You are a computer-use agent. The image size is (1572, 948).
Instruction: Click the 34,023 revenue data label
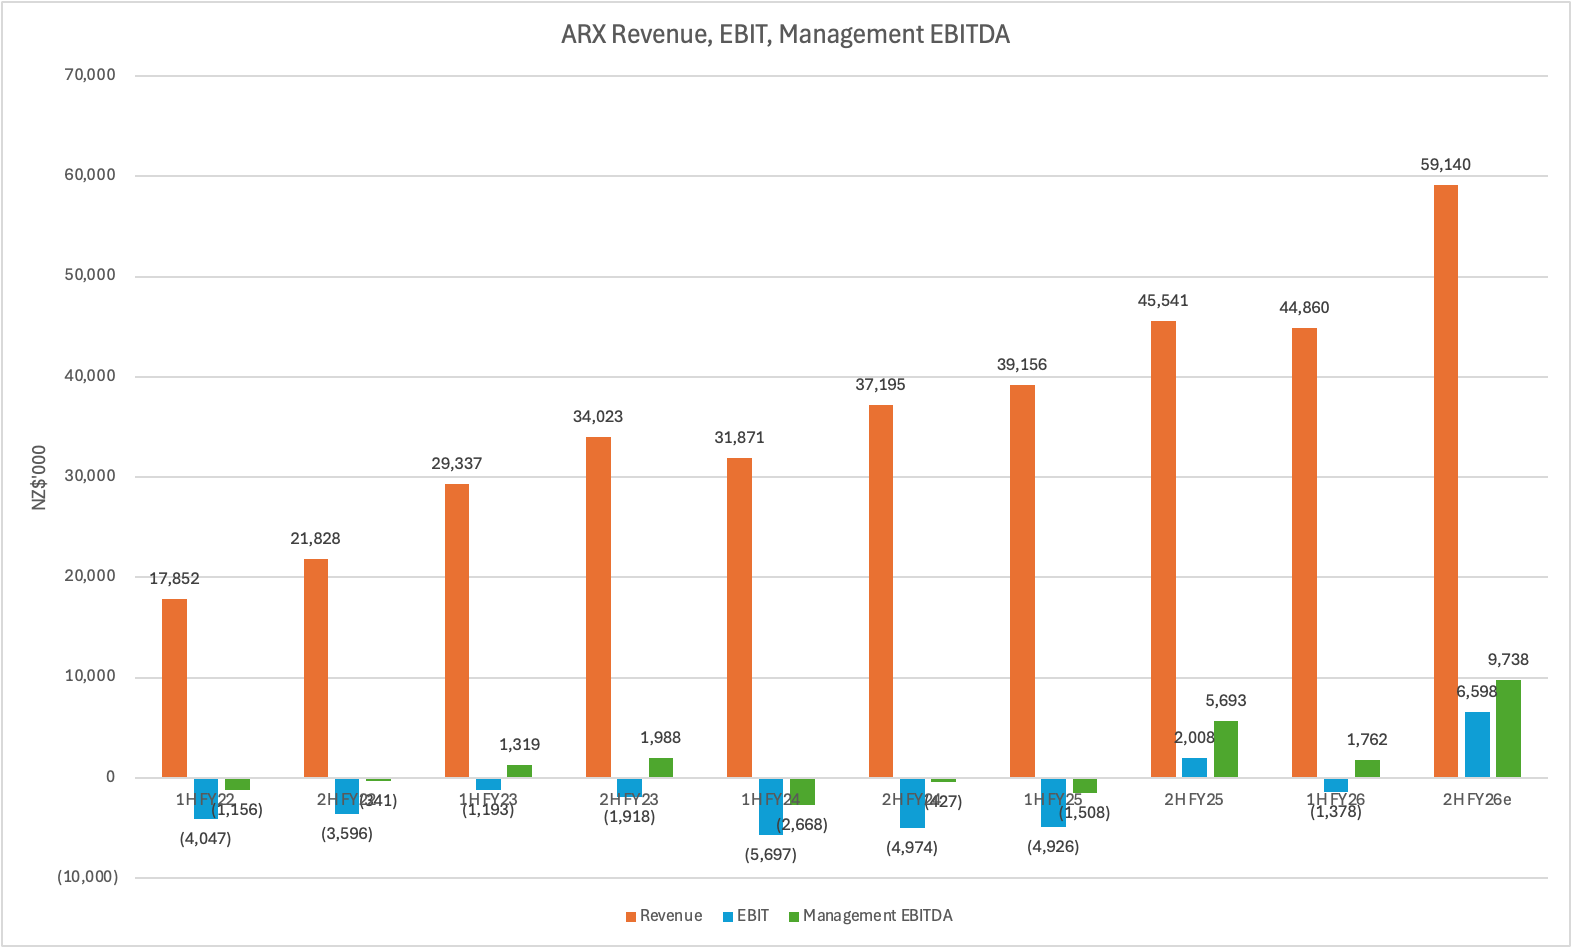coord(598,417)
